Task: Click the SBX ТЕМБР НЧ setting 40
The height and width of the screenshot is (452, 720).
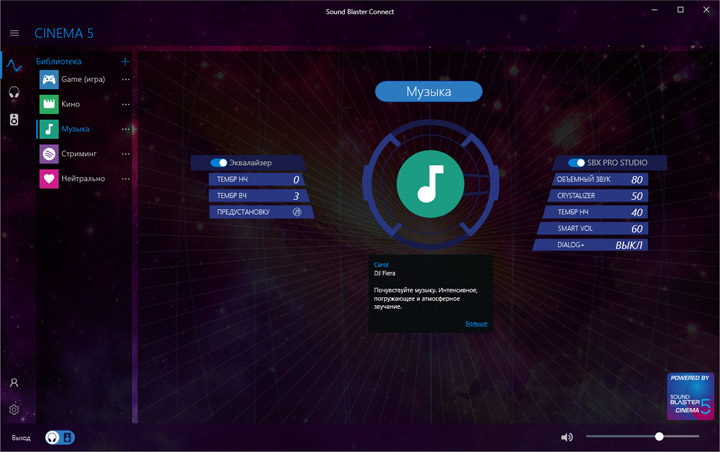Action: (x=595, y=212)
